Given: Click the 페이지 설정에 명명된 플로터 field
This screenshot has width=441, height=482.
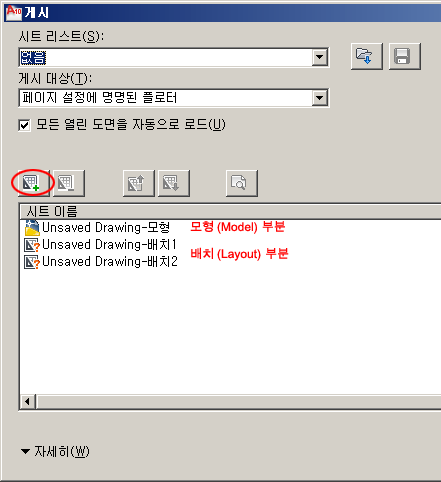Looking at the screenshot, I should pyautogui.click(x=166, y=98).
